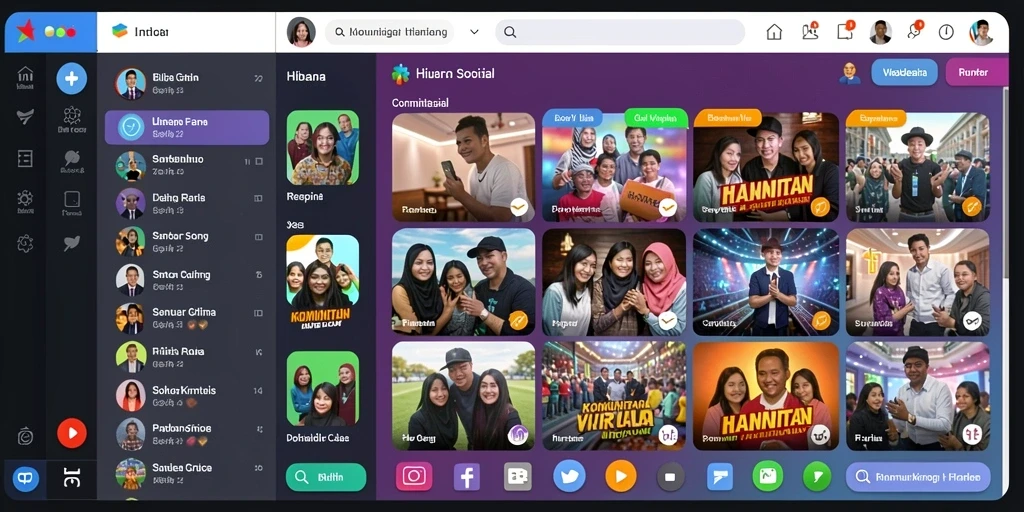This screenshot has height=512, width=1024.
Task: Click the user avatar beside top search pill
Action: point(301,32)
